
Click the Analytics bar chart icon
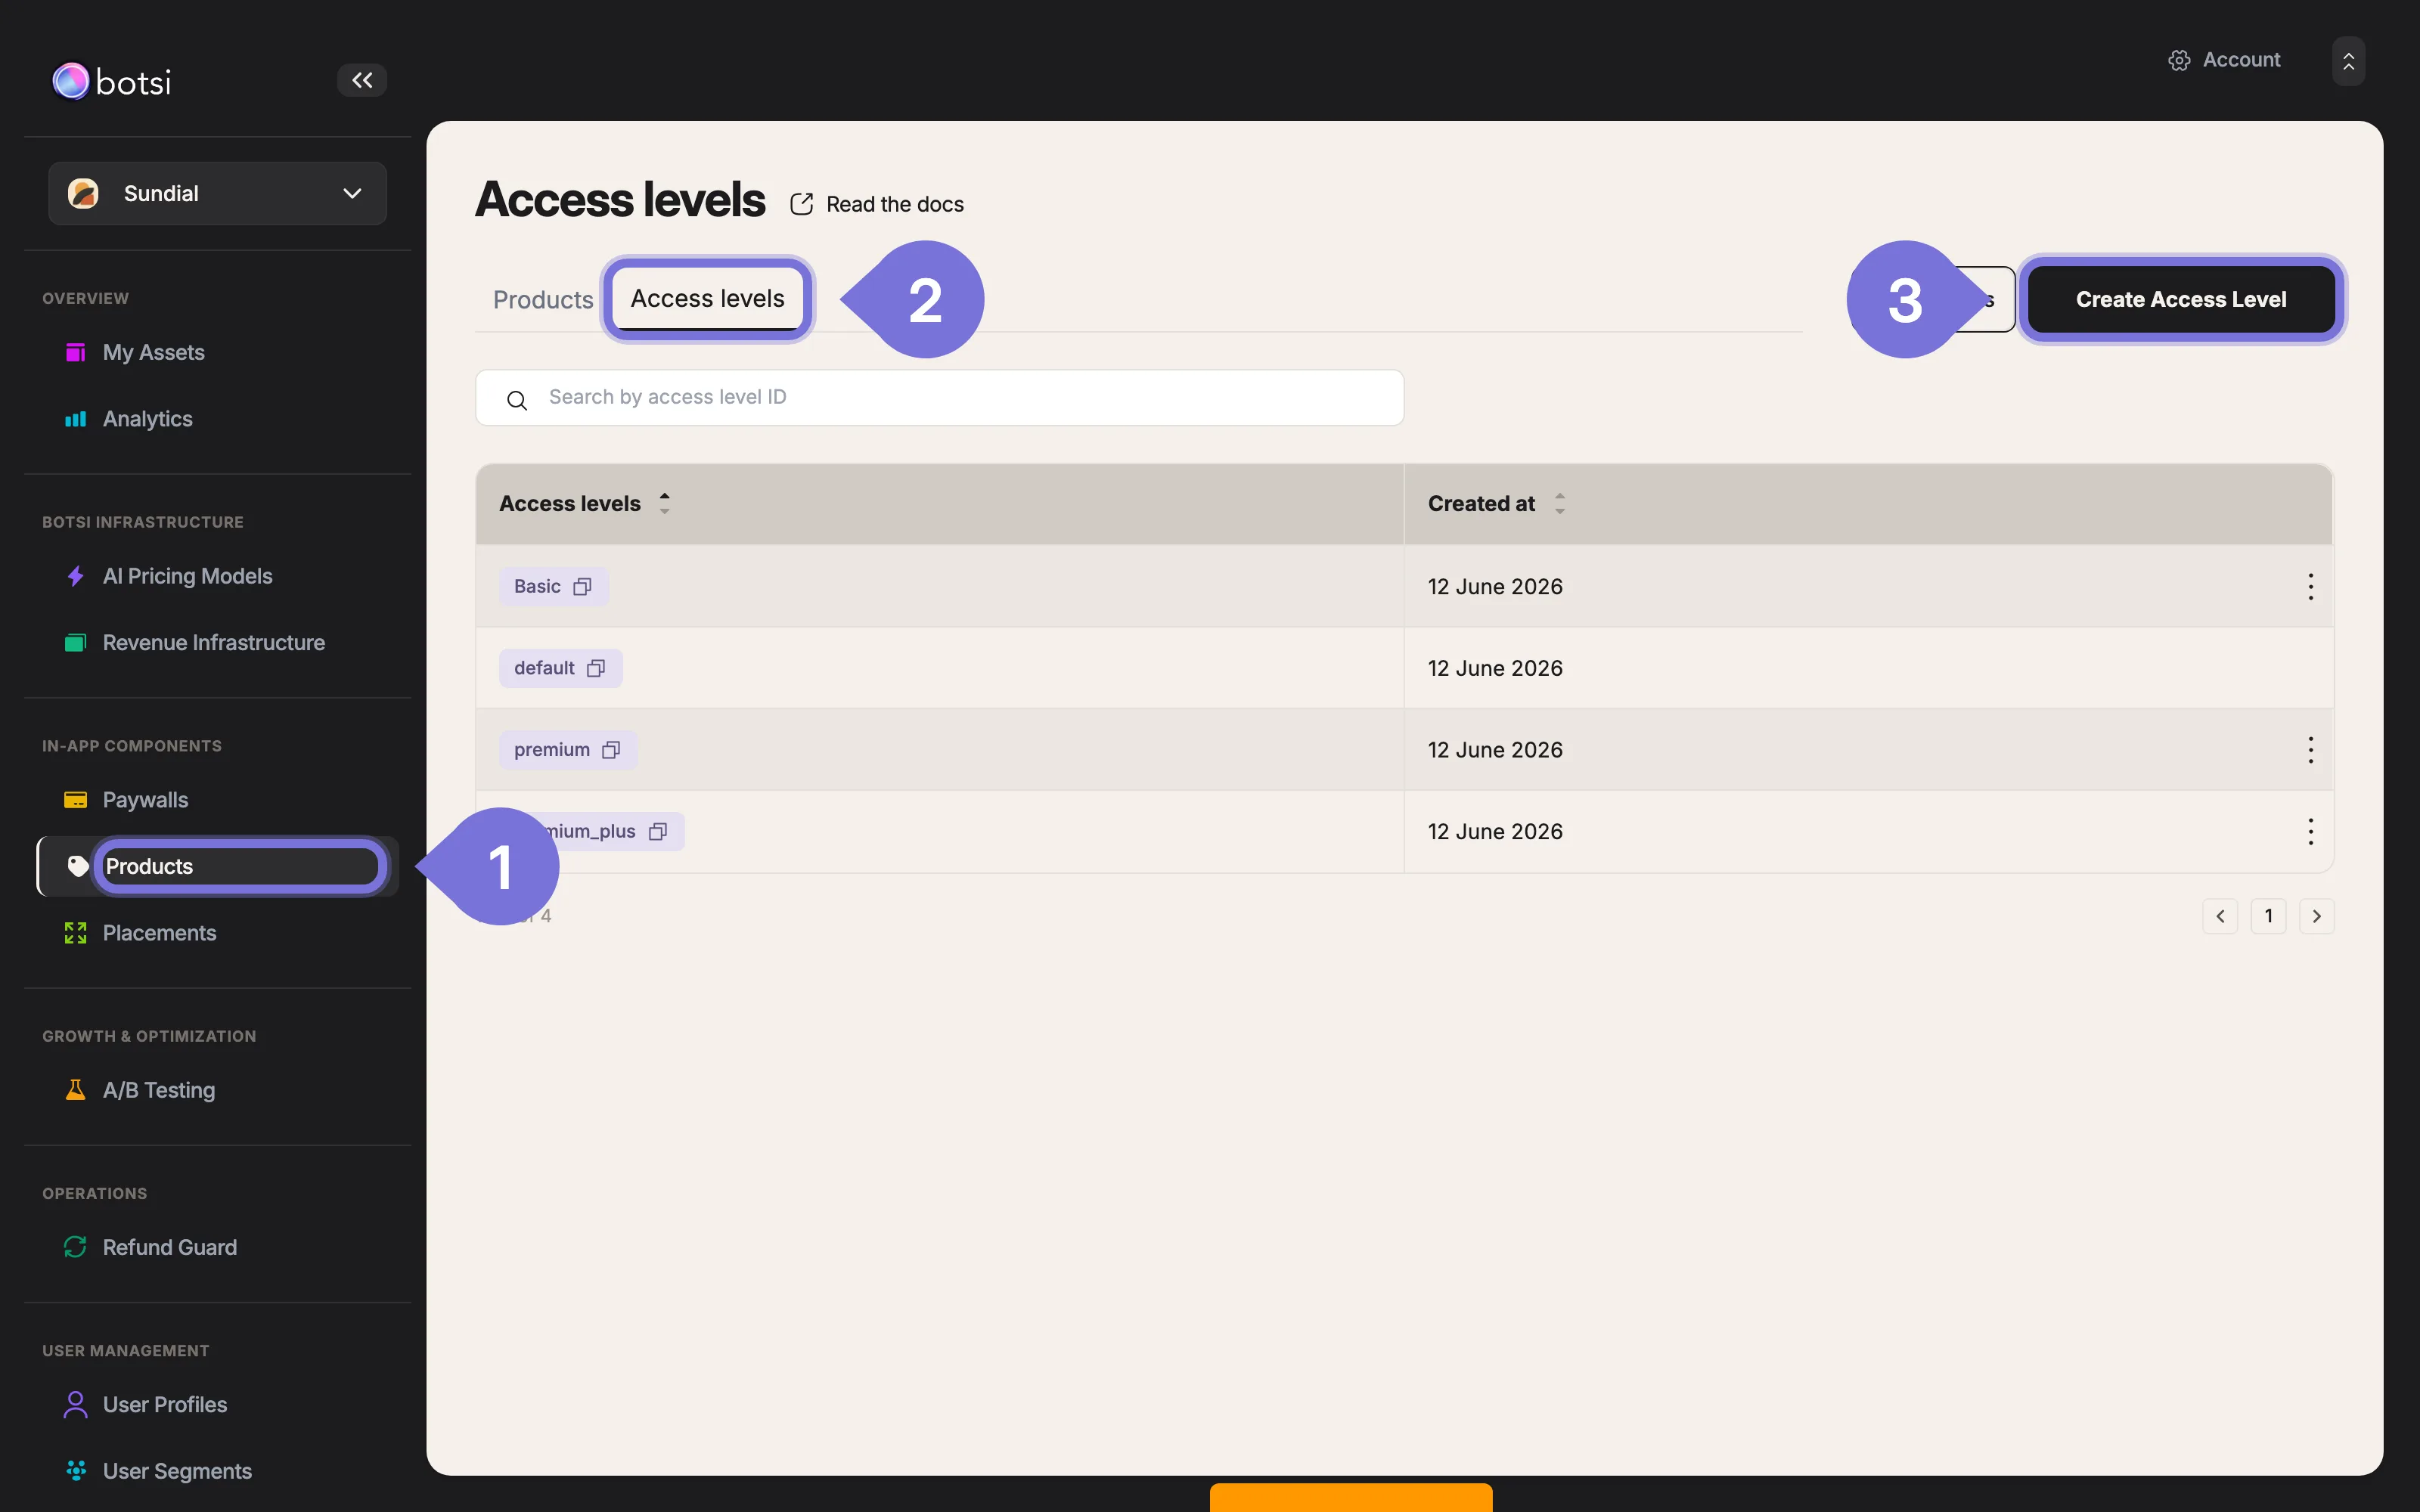pyautogui.click(x=75, y=419)
